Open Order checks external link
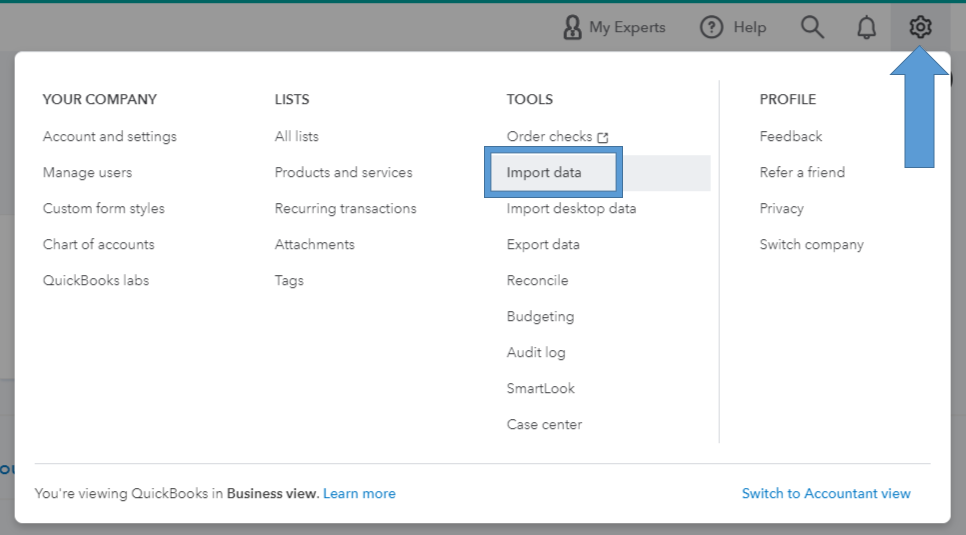 tap(557, 137)
